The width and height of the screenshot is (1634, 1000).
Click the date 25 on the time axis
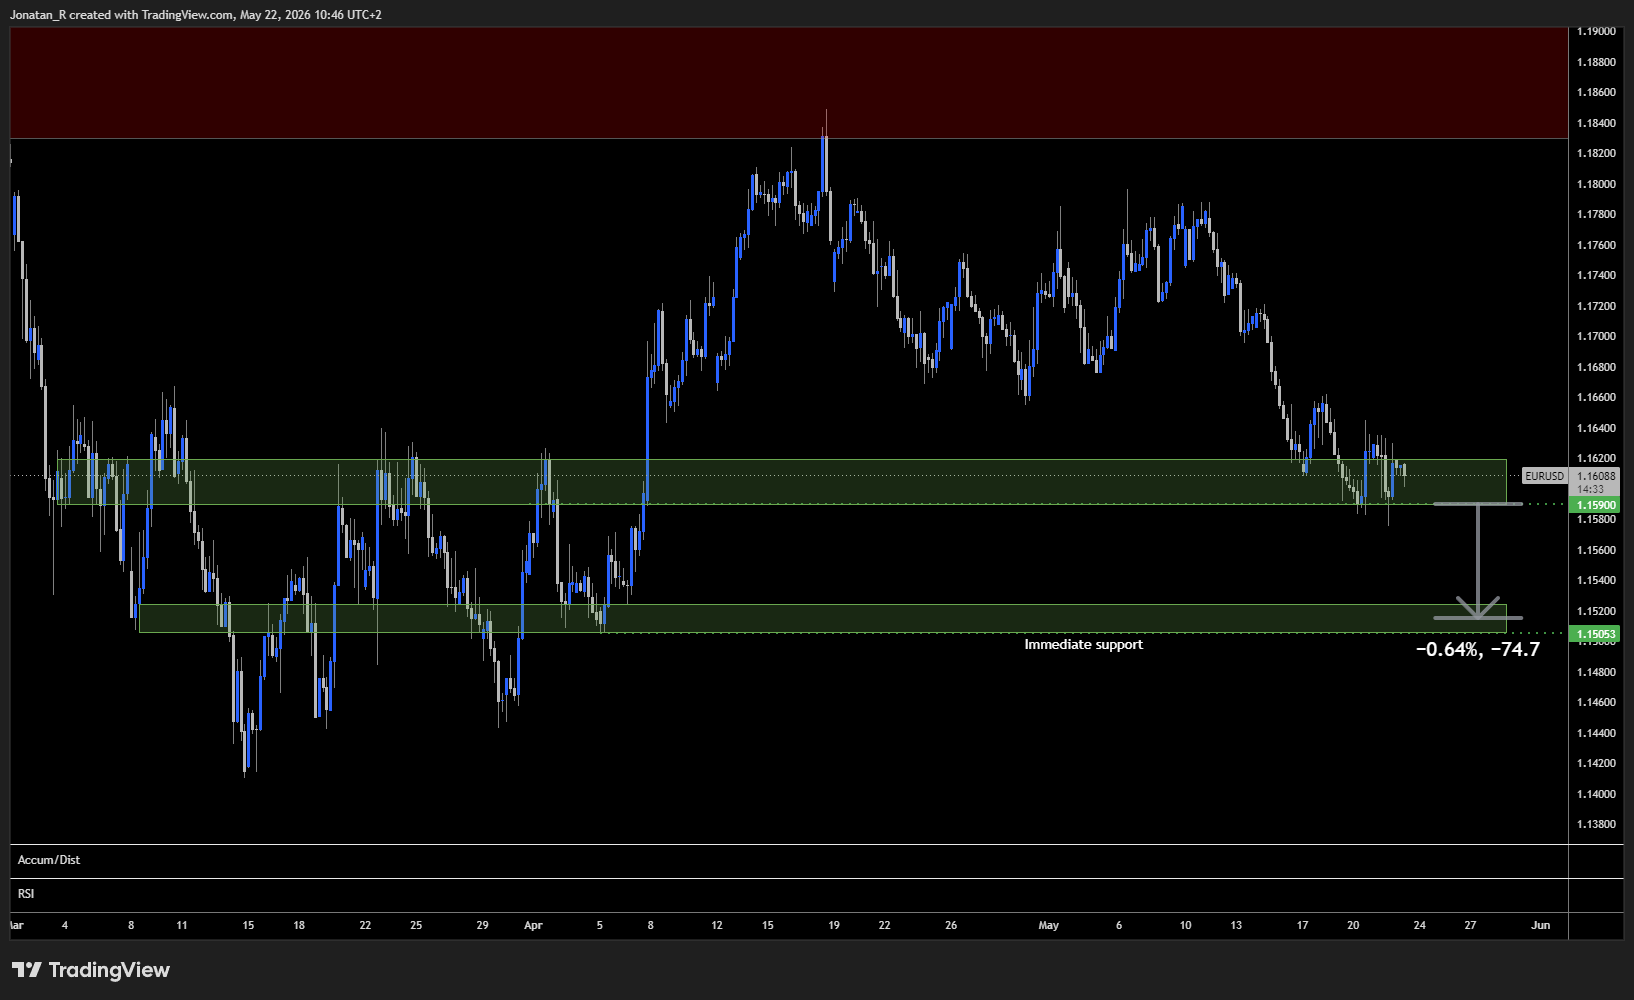(416, 926)
